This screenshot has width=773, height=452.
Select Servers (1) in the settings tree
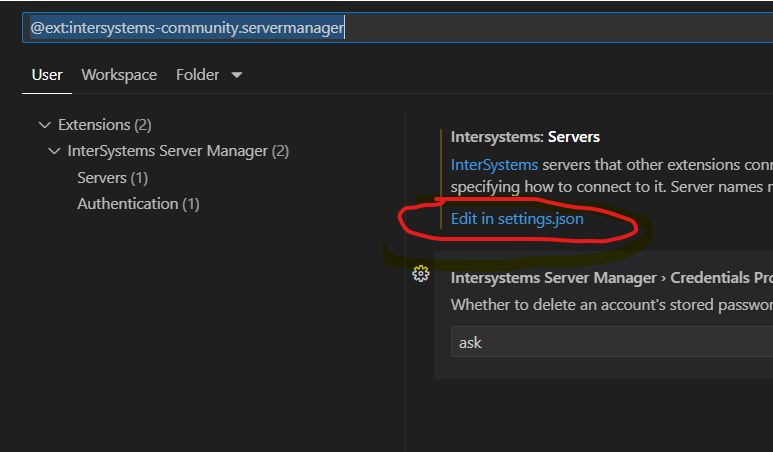(x=112, y=177)
